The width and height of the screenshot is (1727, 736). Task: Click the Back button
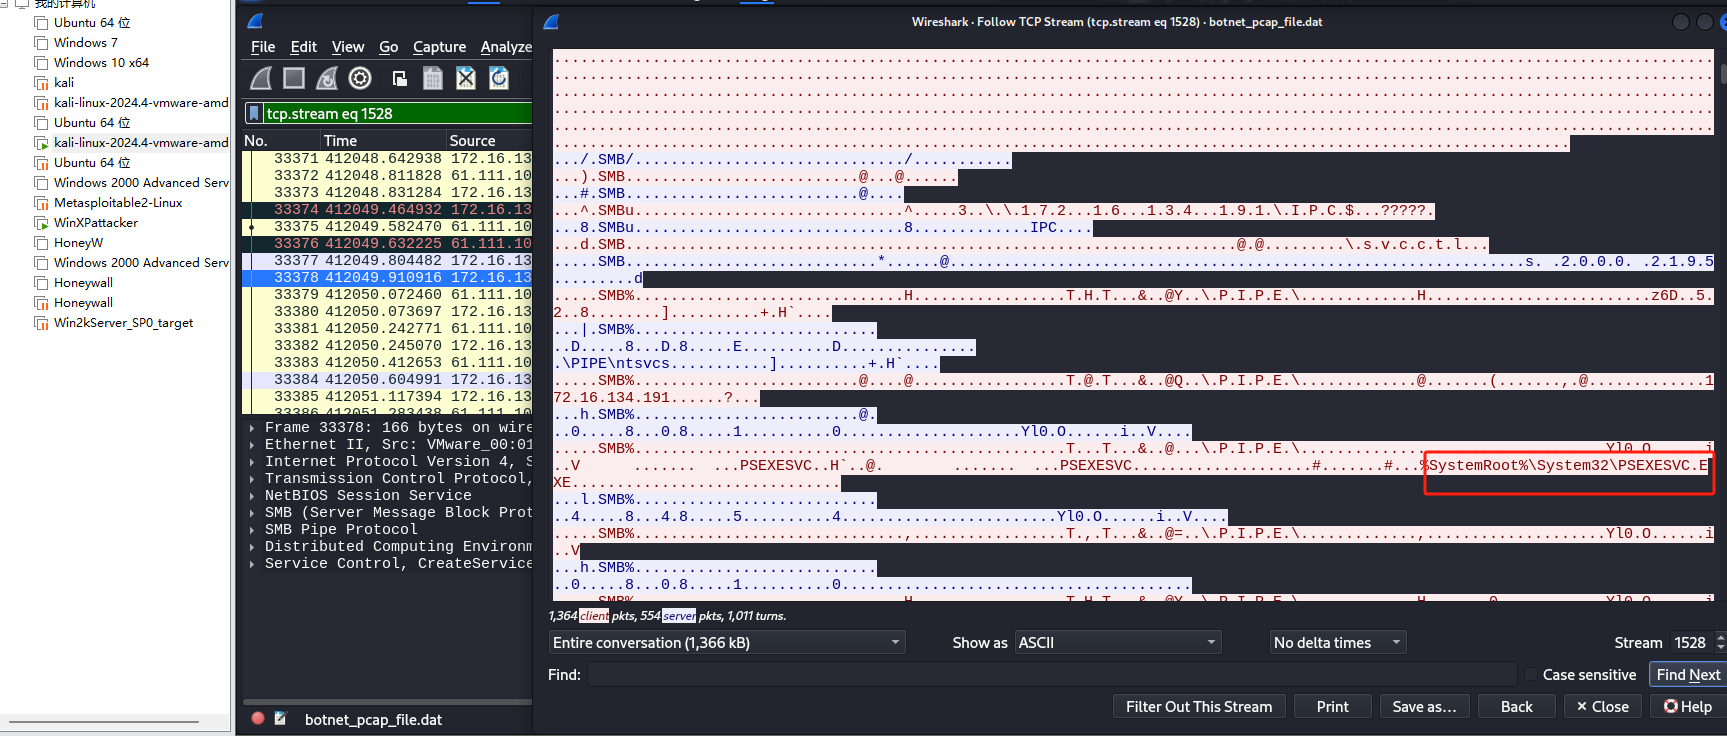[1516, 706]
